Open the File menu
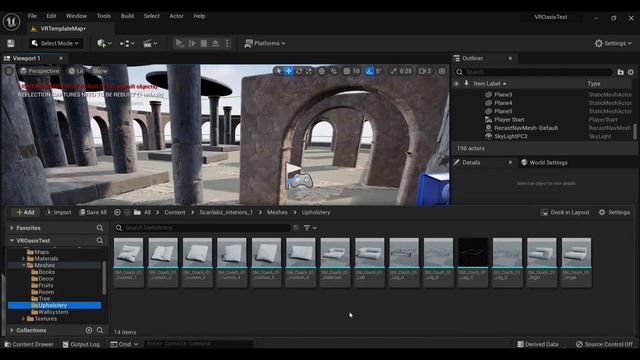This screenshot has height=360, width=640. point(32,16)
